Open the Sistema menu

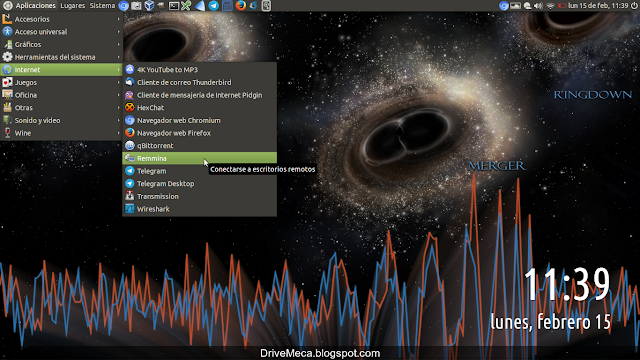click(102, 6)
